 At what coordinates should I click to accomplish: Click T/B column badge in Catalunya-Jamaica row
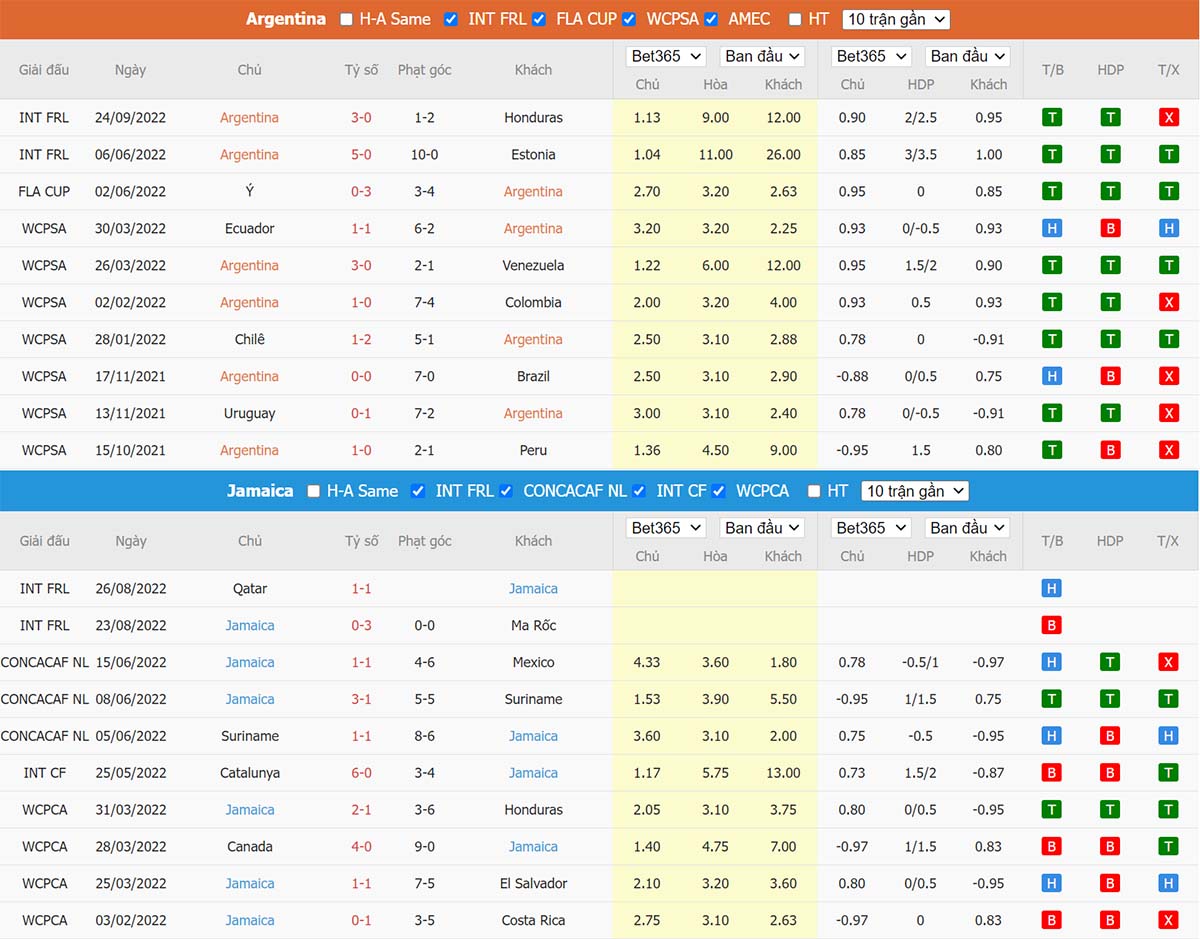click(x=1051, y=773)
